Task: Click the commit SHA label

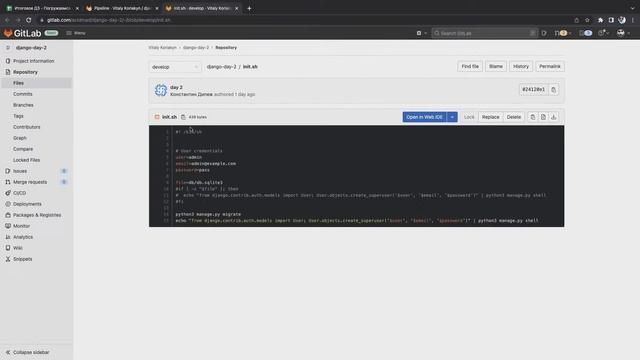Action: [533, 89]
